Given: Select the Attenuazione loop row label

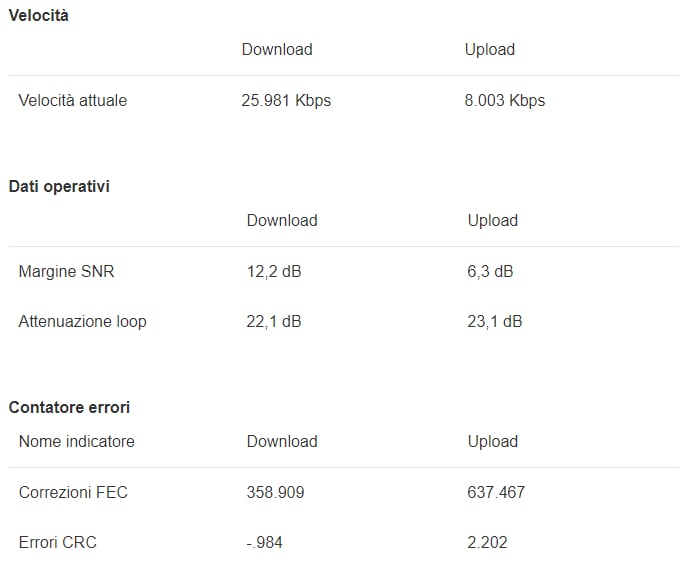Looking at the screenshot, I should tap(82, 321).
